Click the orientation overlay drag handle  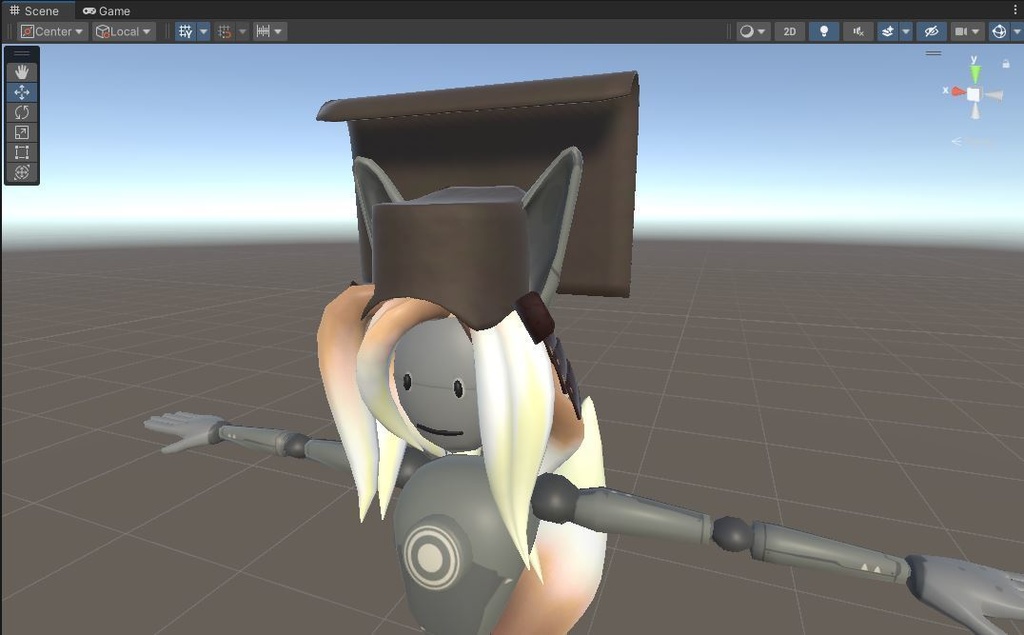point(933,53)
